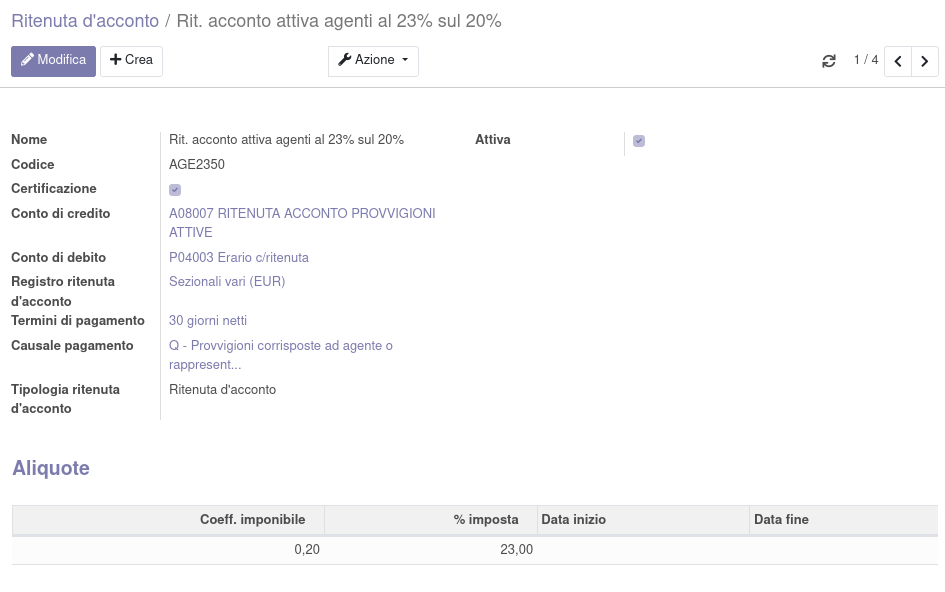Toggle the Certificazione checkbox
This screenshot has width=945, height=592.
(175, 190)
